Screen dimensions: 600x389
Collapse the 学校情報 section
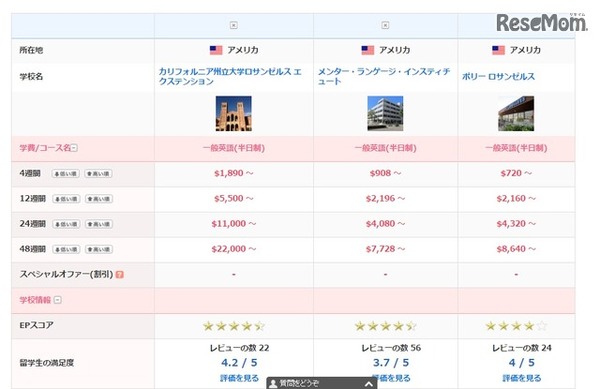point(57,300)
